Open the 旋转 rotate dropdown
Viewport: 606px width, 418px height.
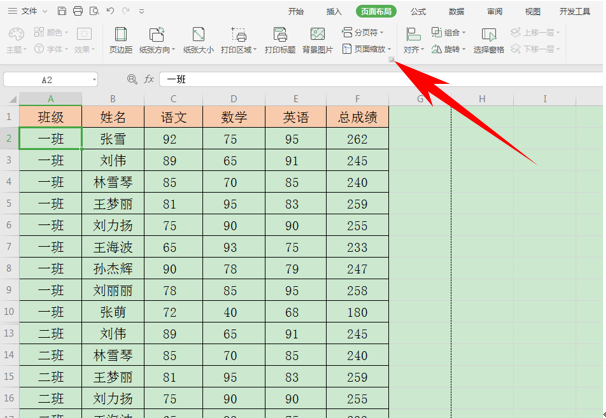[x=449, y=49]
